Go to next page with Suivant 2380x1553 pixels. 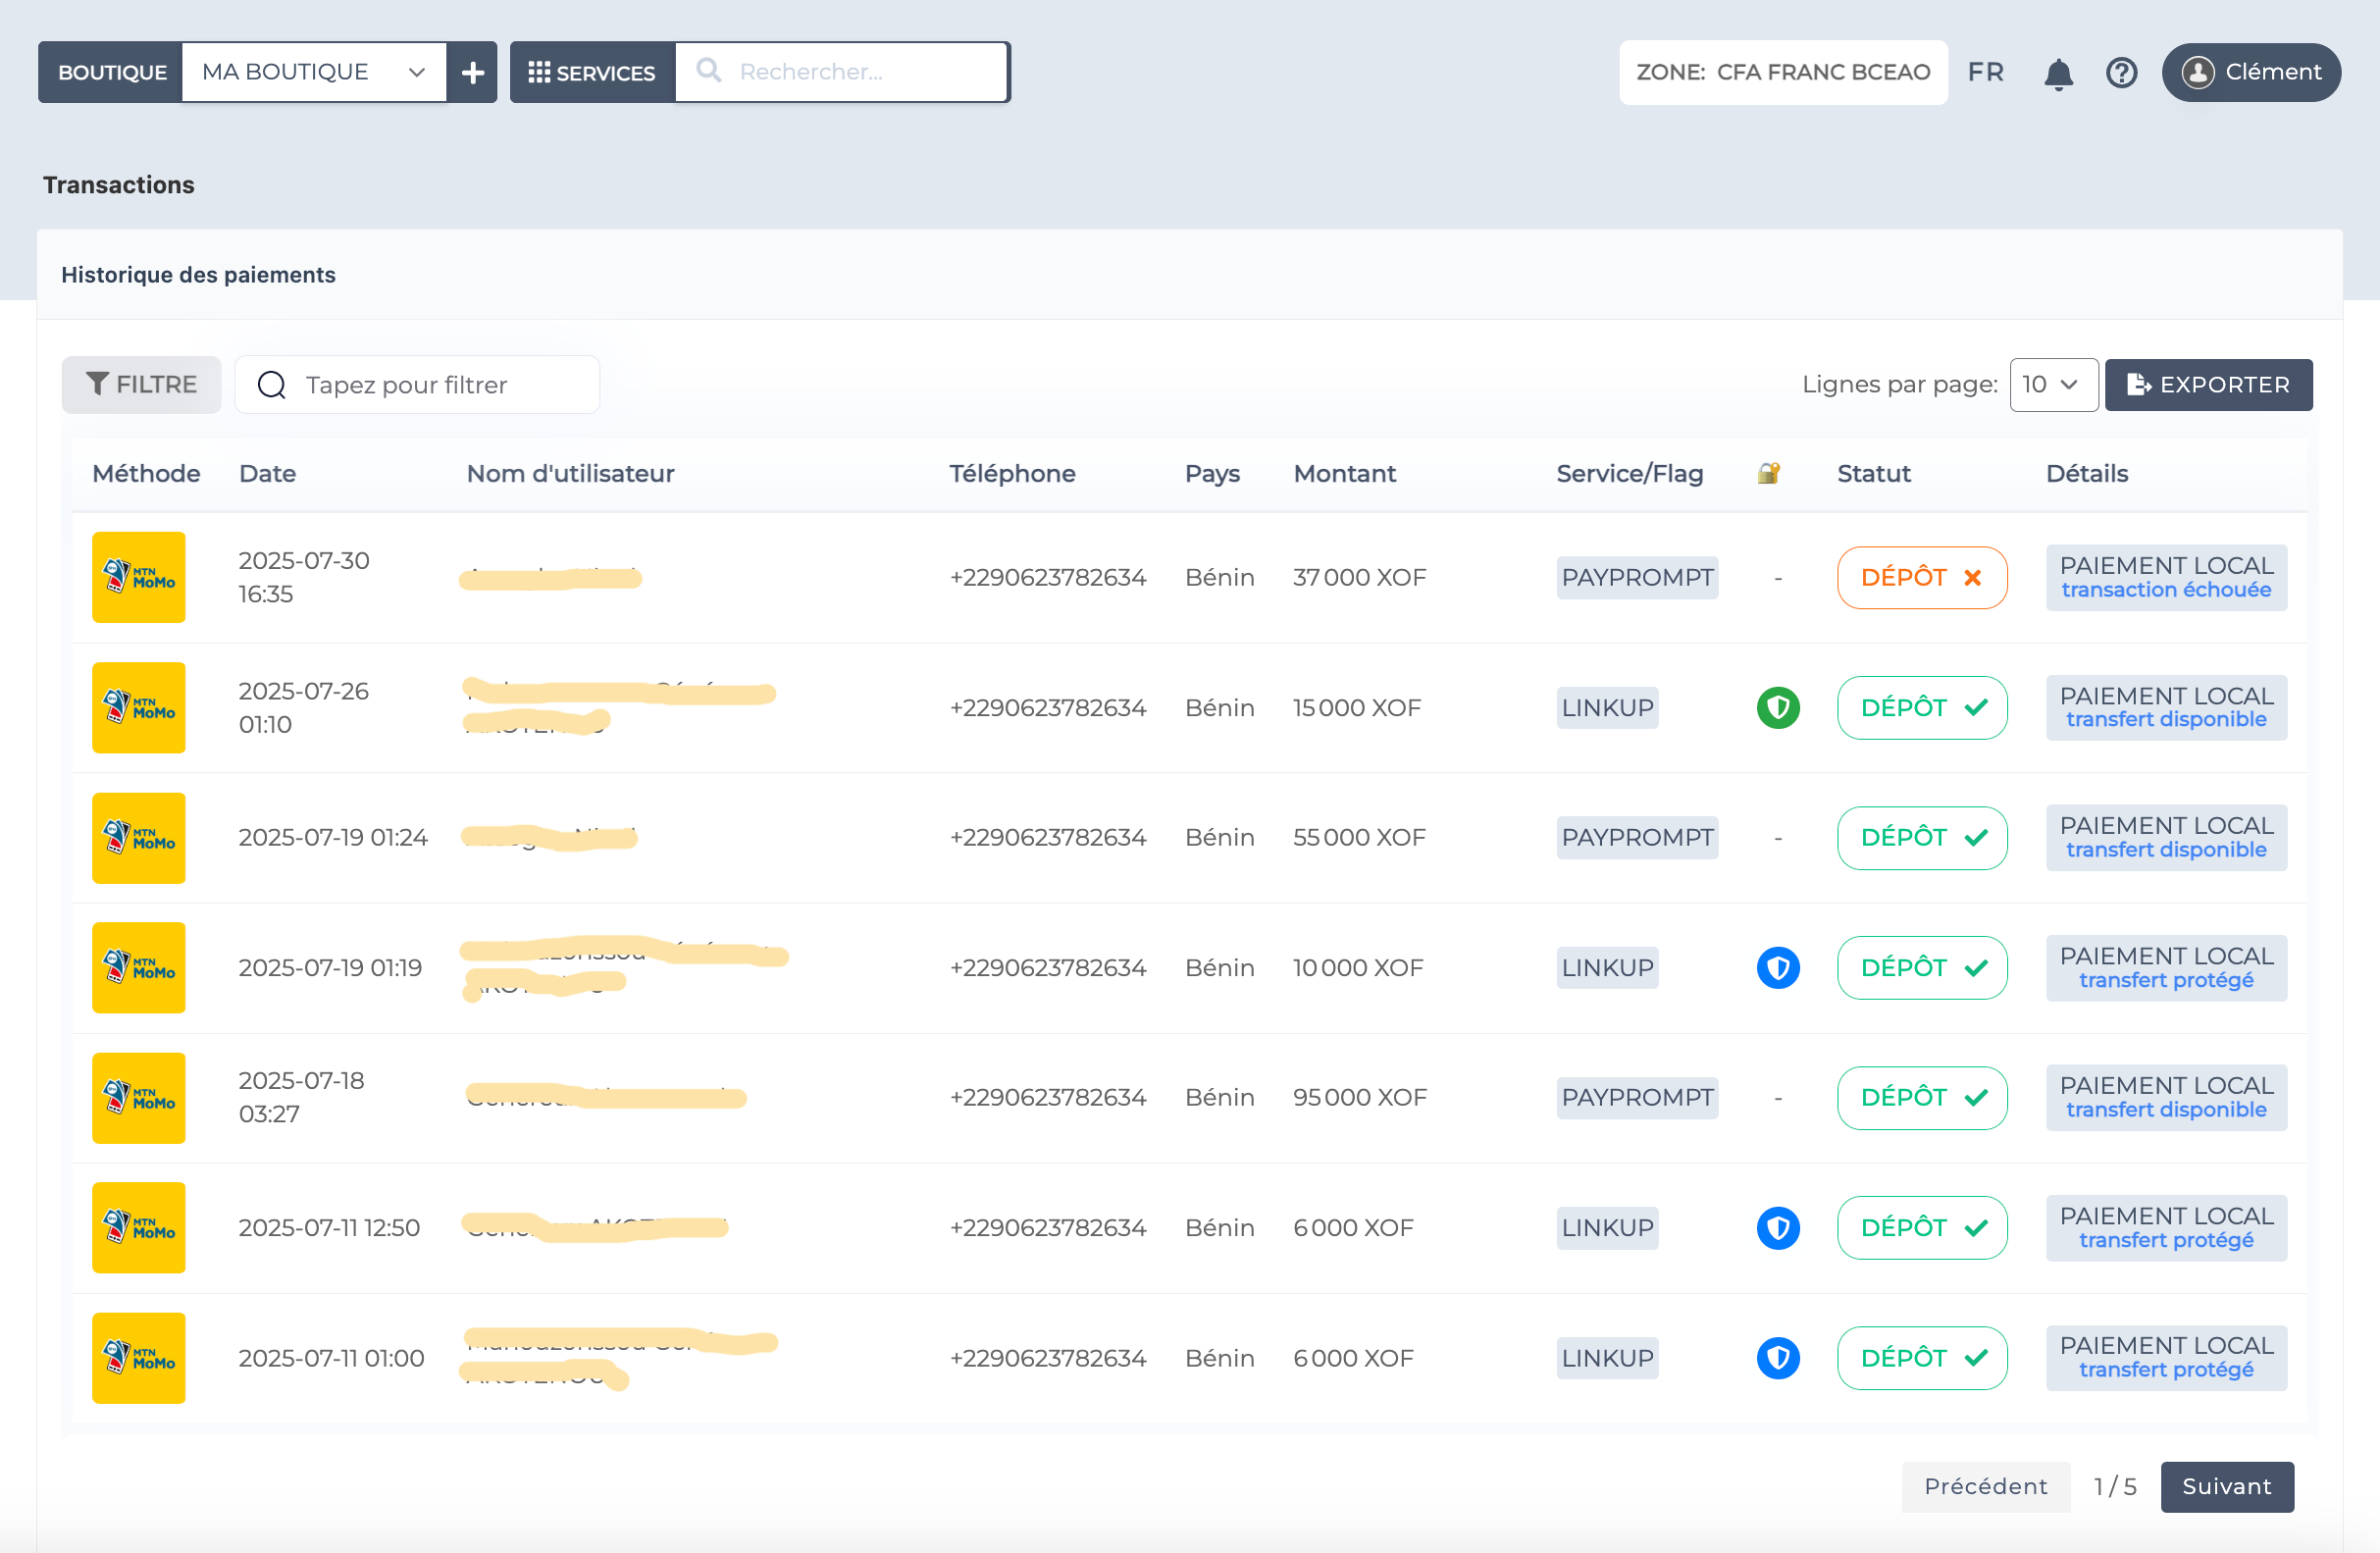click(2226, 1487)
